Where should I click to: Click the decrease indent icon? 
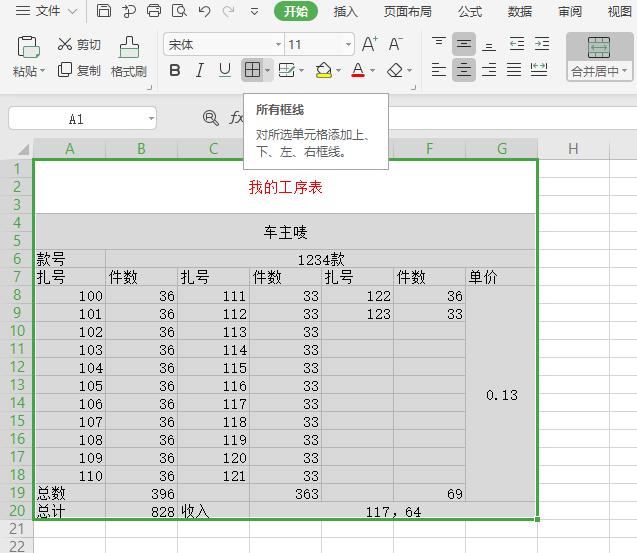[517, 43]
